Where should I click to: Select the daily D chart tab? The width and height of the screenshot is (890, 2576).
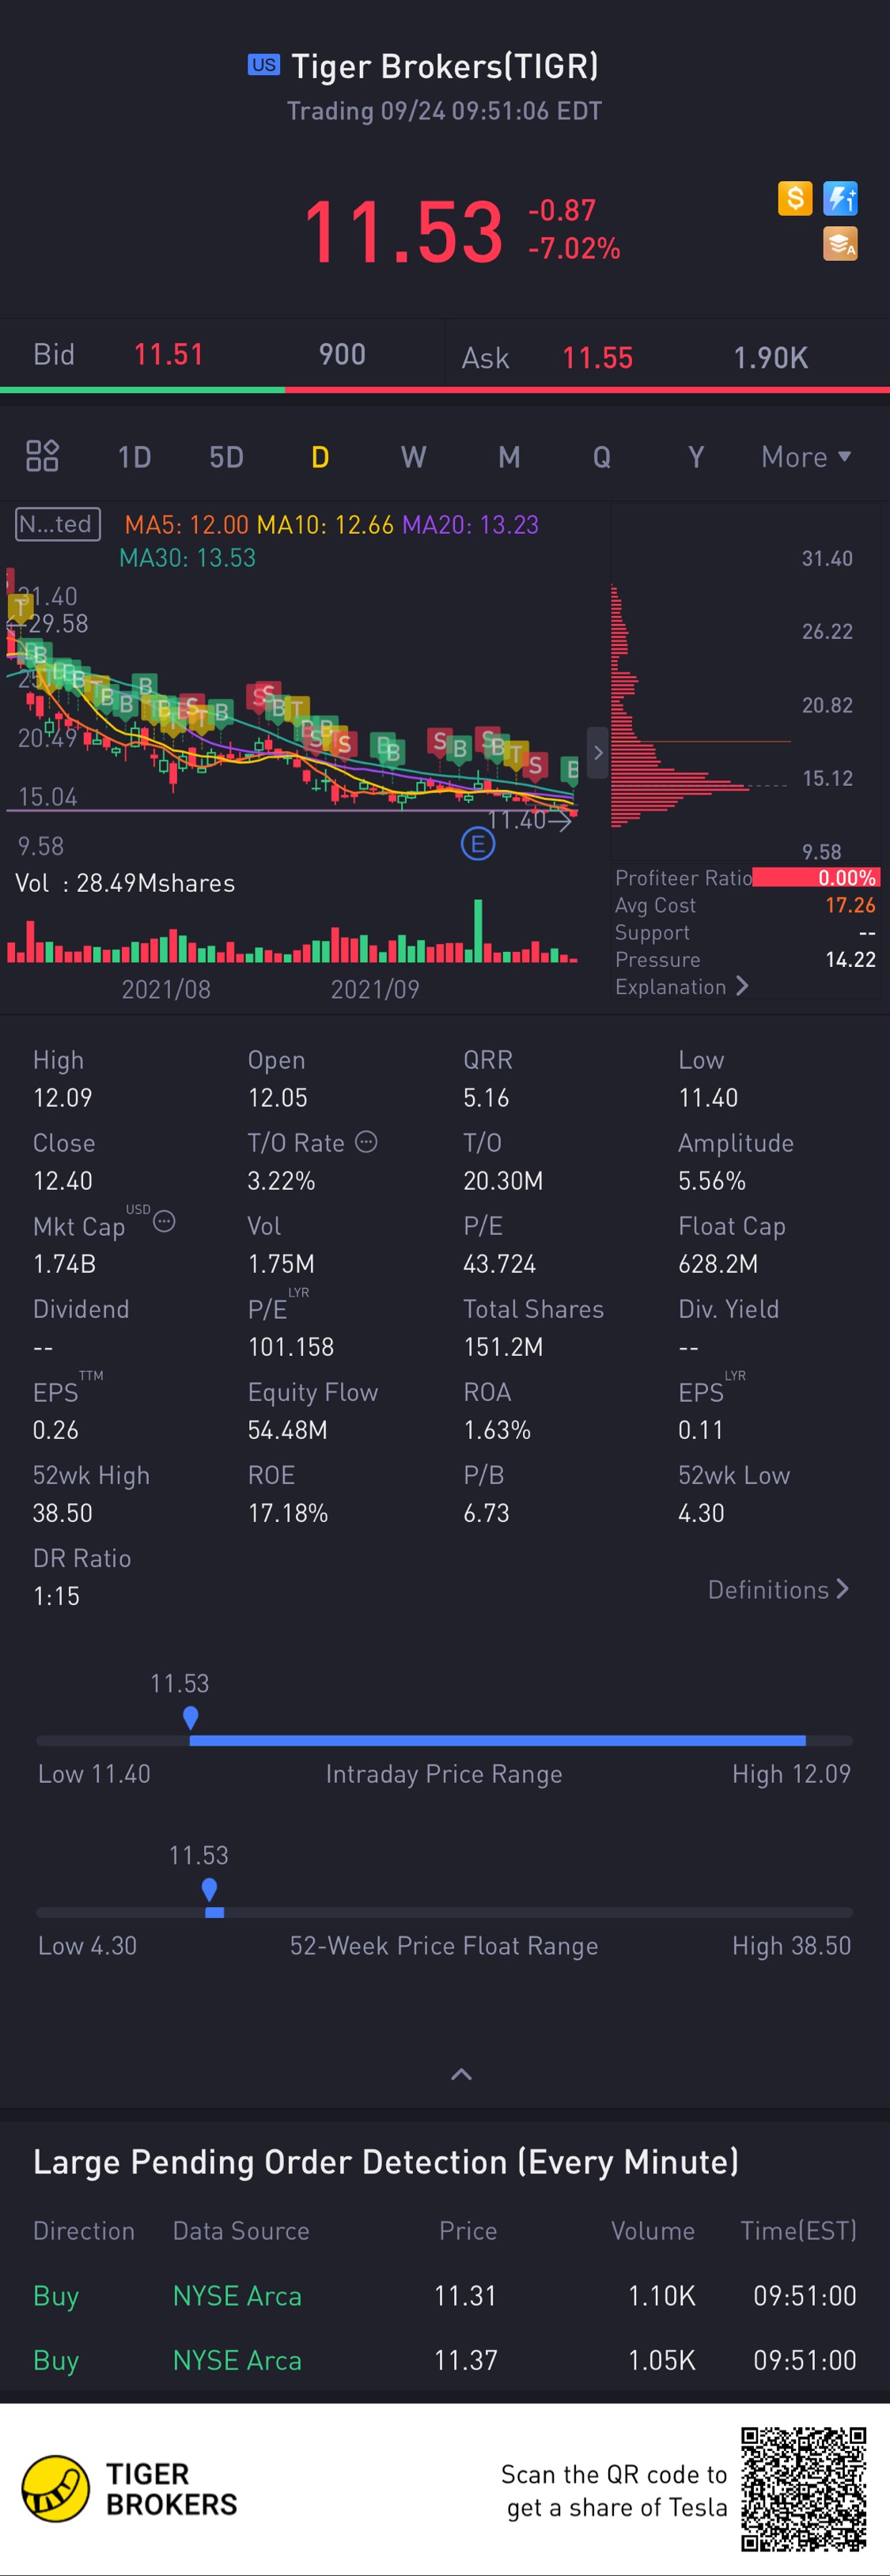320,457
